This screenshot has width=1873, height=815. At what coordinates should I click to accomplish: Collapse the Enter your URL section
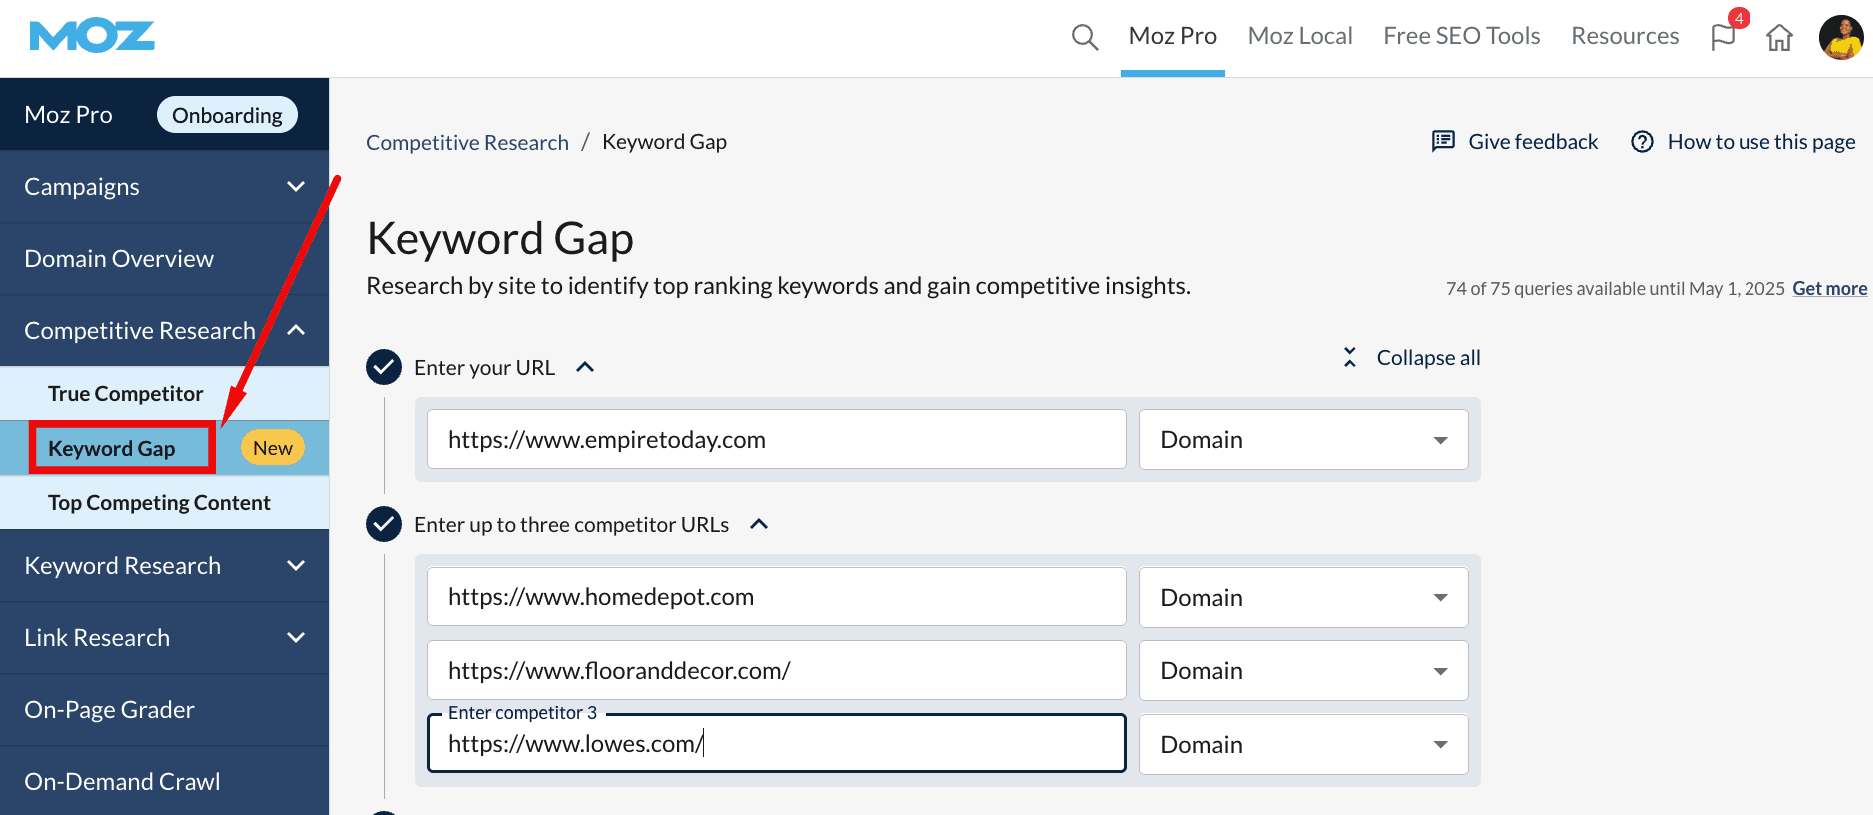coord(585,367)
